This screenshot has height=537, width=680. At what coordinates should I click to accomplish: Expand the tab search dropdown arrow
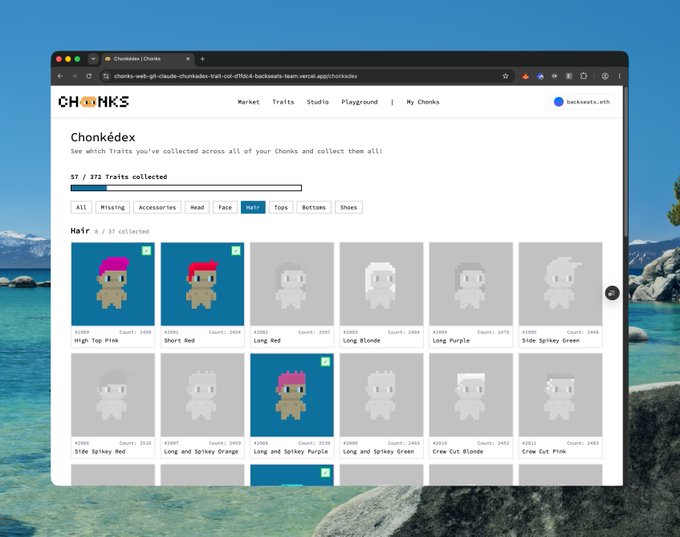coord(93,59)
